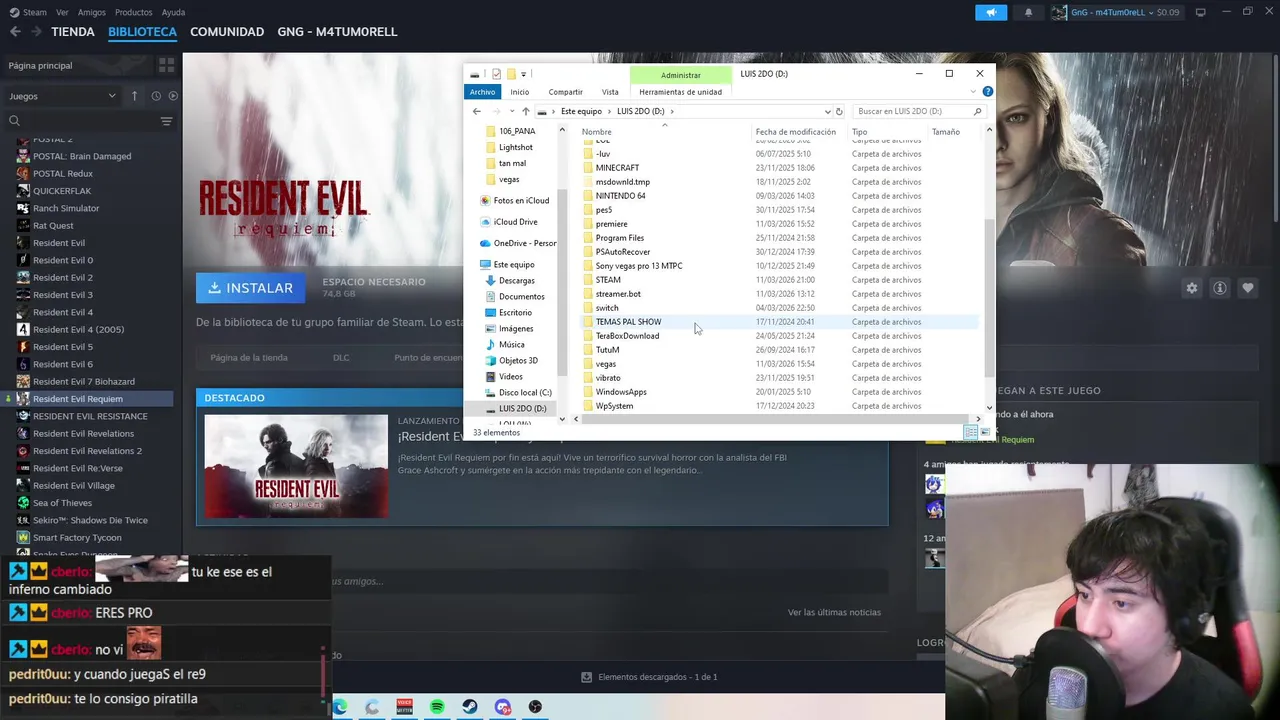Select Resident Evil Village in games list
Screen dimensions: 1280x720
(x=73, y=485)
